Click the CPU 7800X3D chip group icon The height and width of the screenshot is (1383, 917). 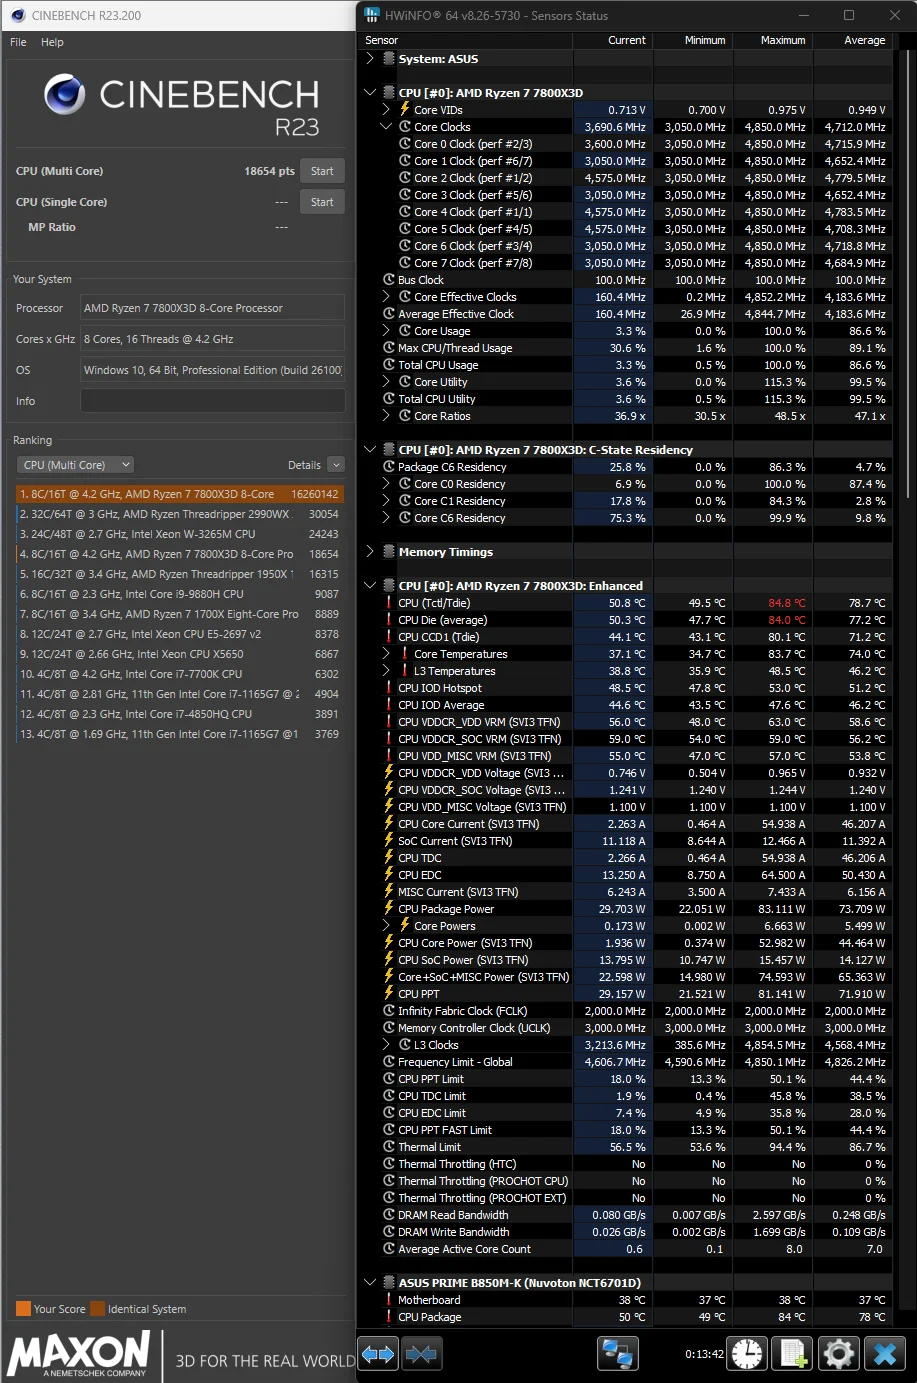389,93
